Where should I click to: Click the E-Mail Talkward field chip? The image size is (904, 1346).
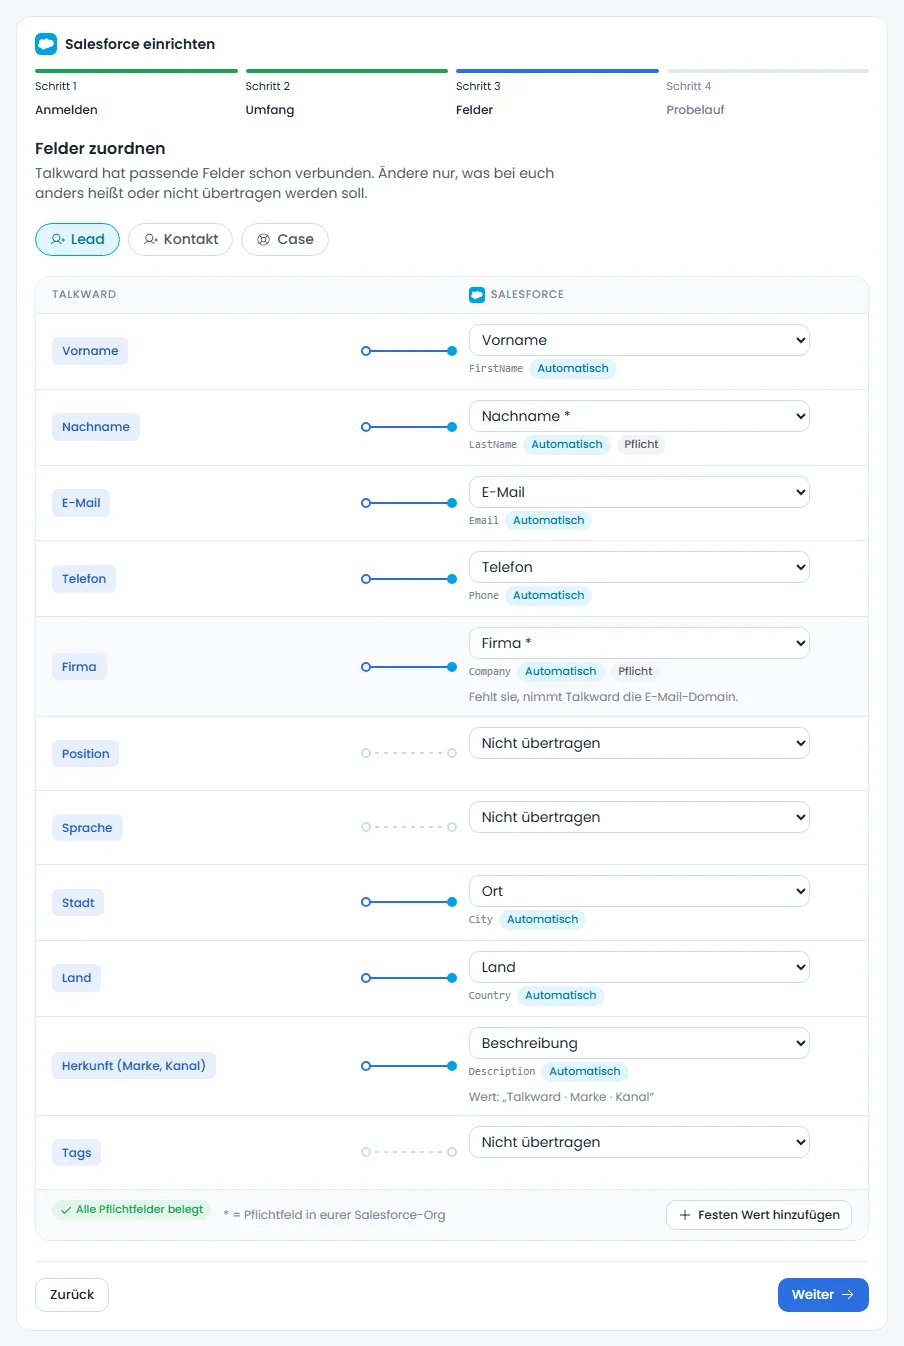pos(81,503)
